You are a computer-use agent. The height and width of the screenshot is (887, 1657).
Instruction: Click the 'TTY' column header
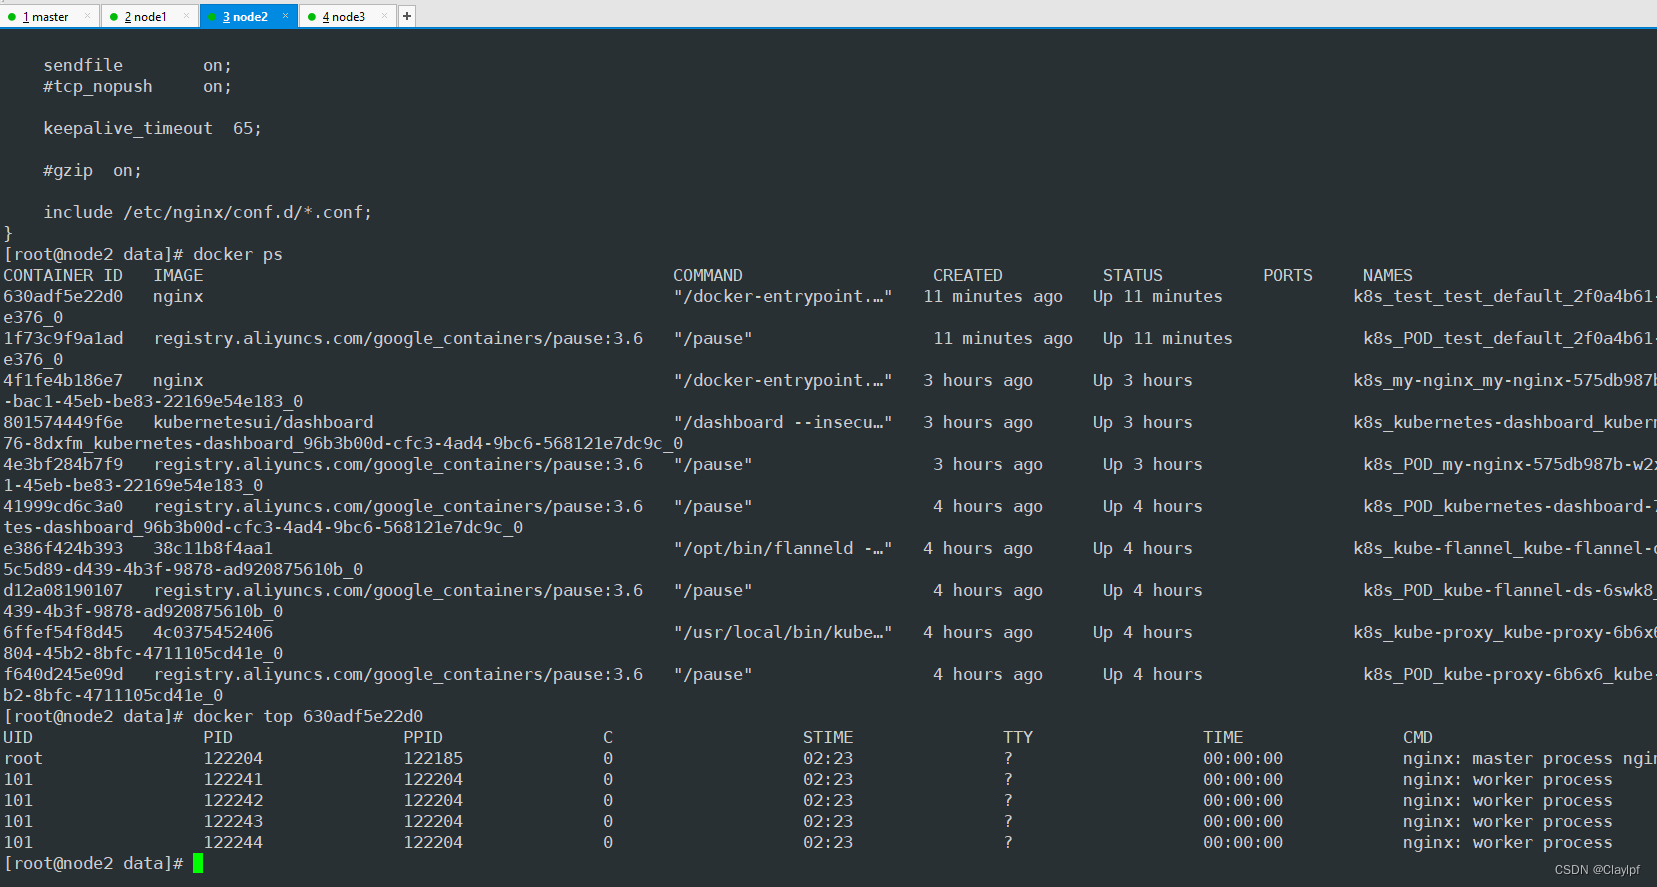pyautogui.click(x=1018, y=737)
